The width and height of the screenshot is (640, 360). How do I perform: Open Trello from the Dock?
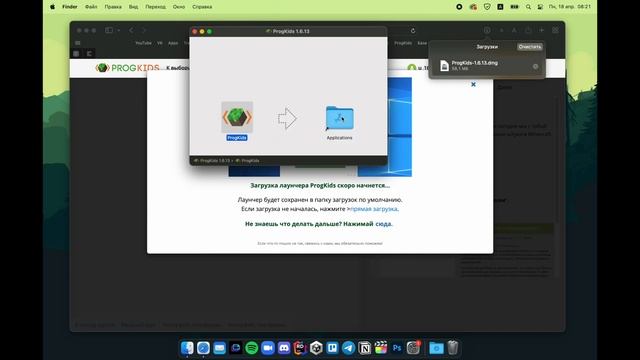(x=332, y=348)
